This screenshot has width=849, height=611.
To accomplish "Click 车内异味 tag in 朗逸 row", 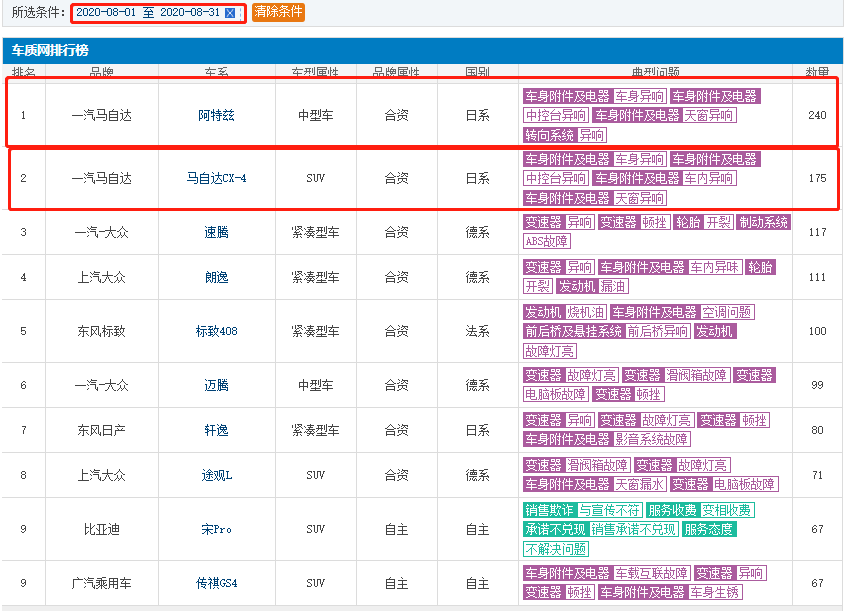I will (x=715, y=267).
